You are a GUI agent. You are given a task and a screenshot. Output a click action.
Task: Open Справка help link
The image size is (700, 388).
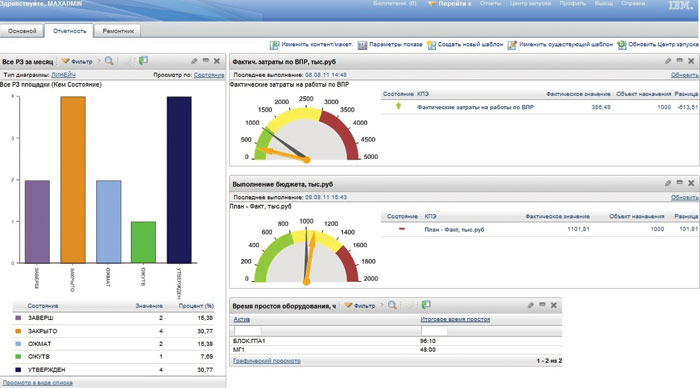pos(633,4)
